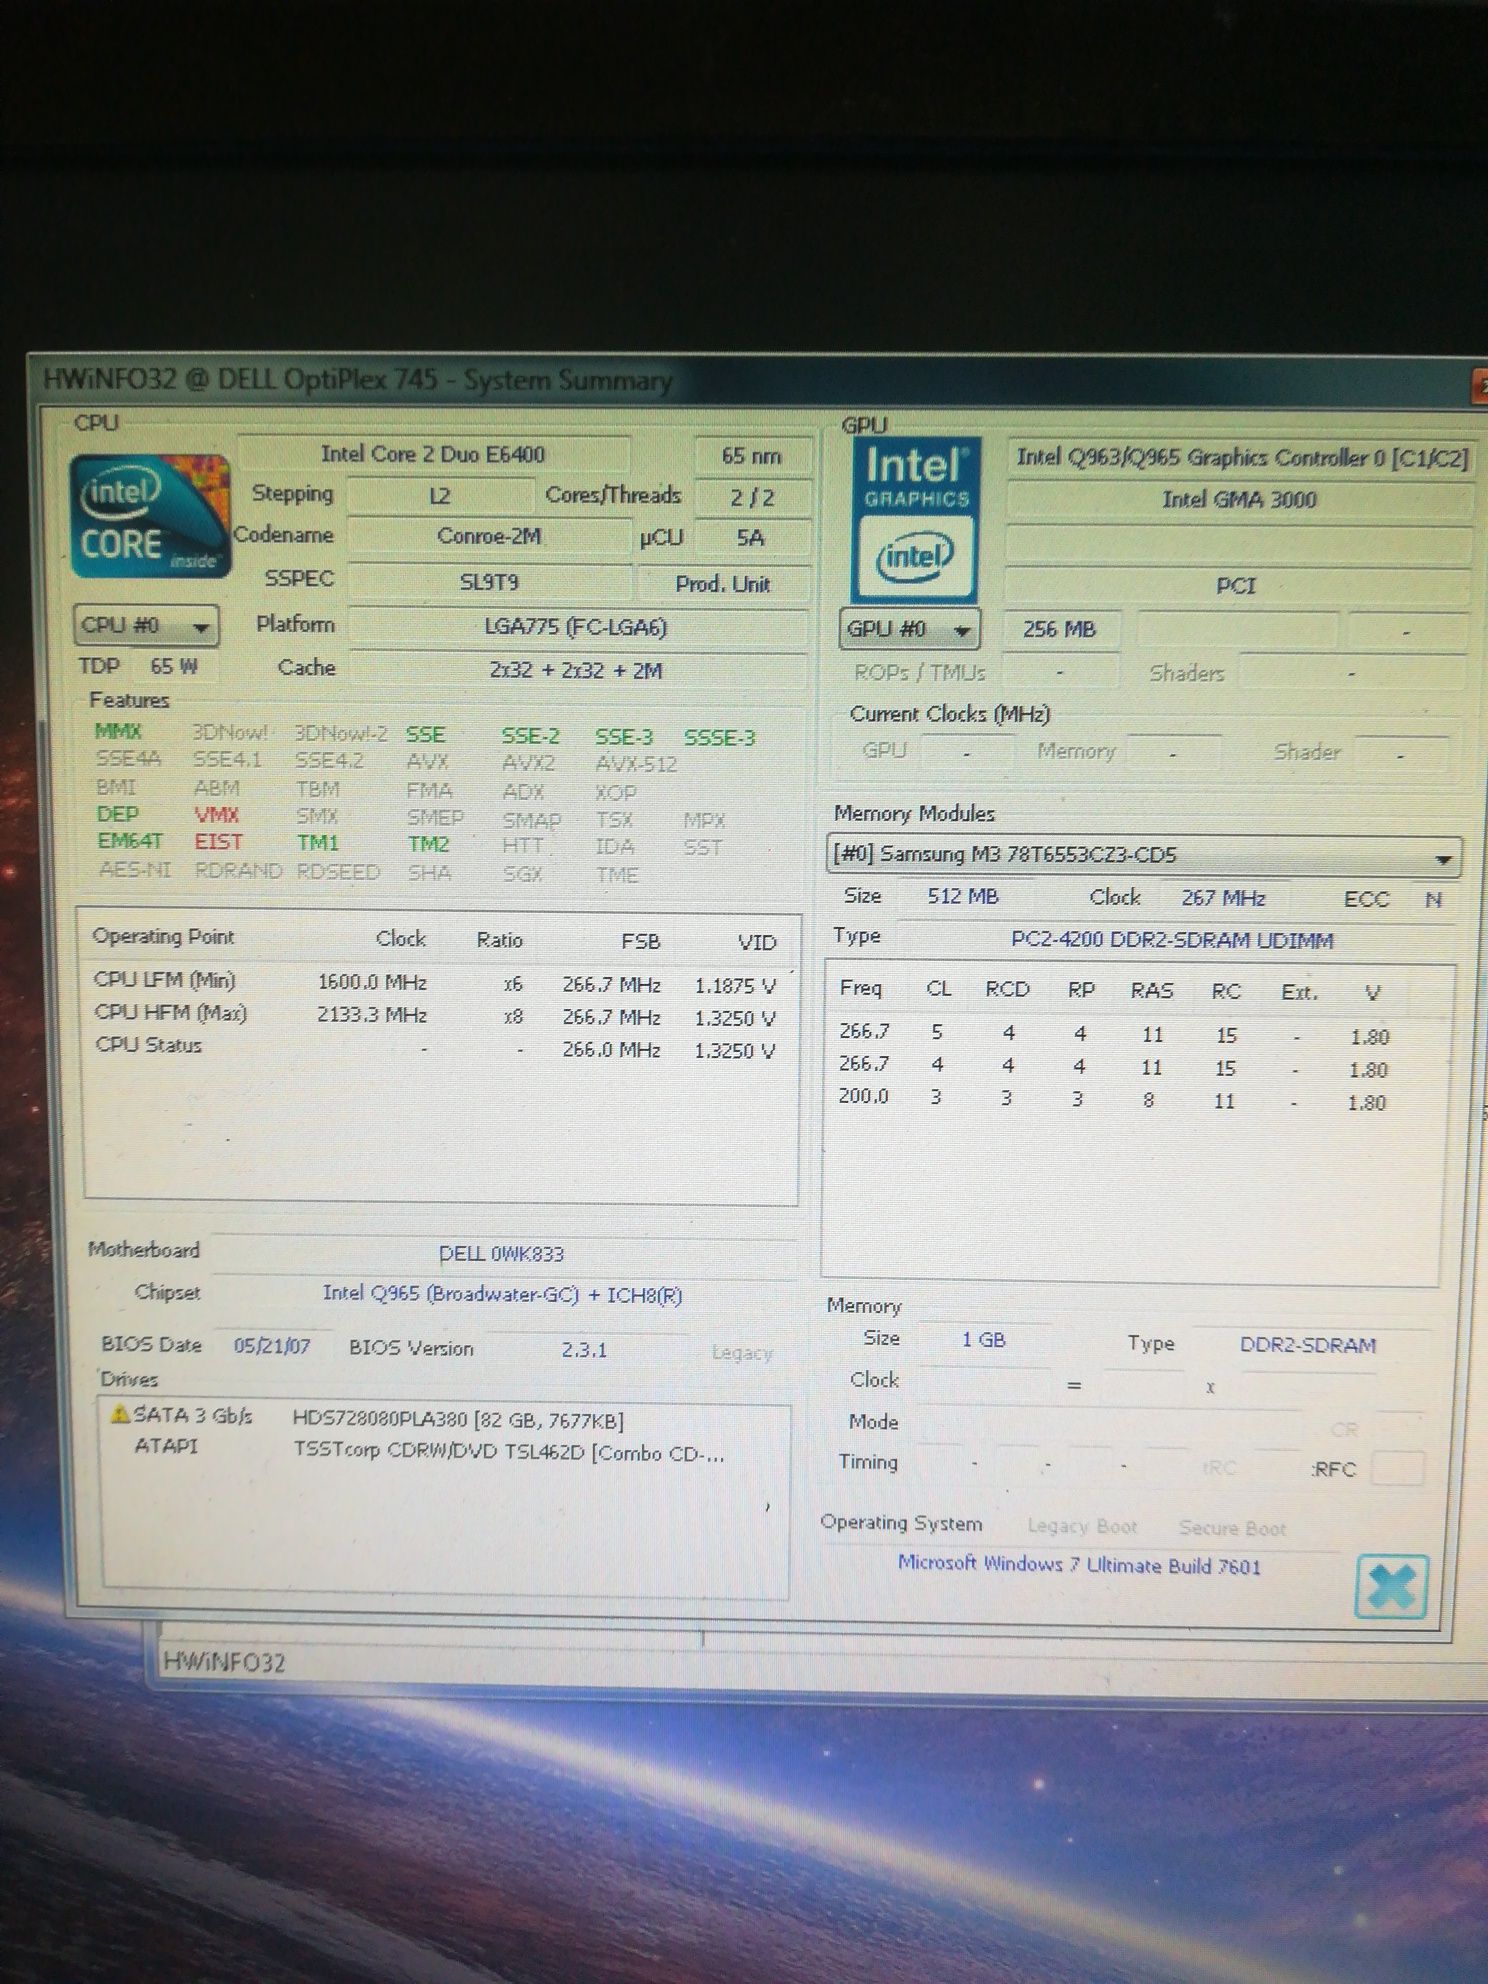Select the CPU LFM (Min) operating point row
This screenshot has width=1488, height=1984.
(x=437, y=982)
